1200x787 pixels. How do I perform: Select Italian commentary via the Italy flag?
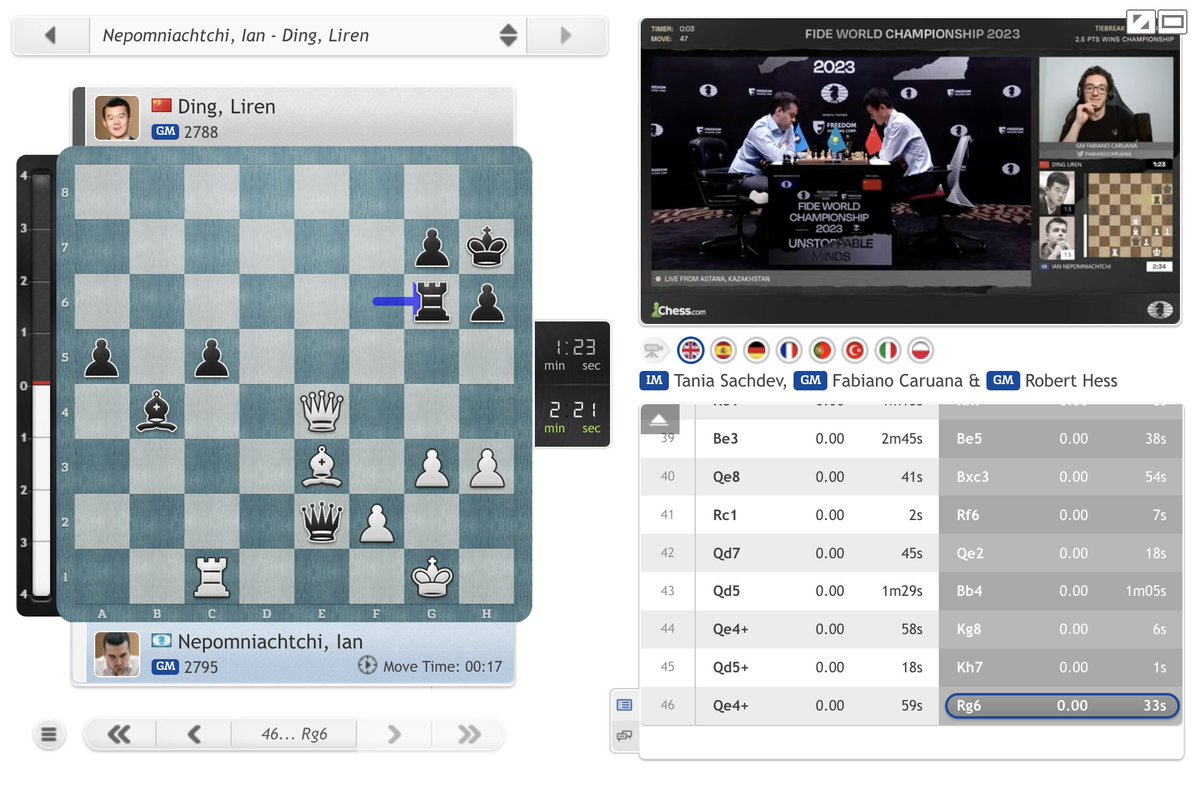coord(888,350)
